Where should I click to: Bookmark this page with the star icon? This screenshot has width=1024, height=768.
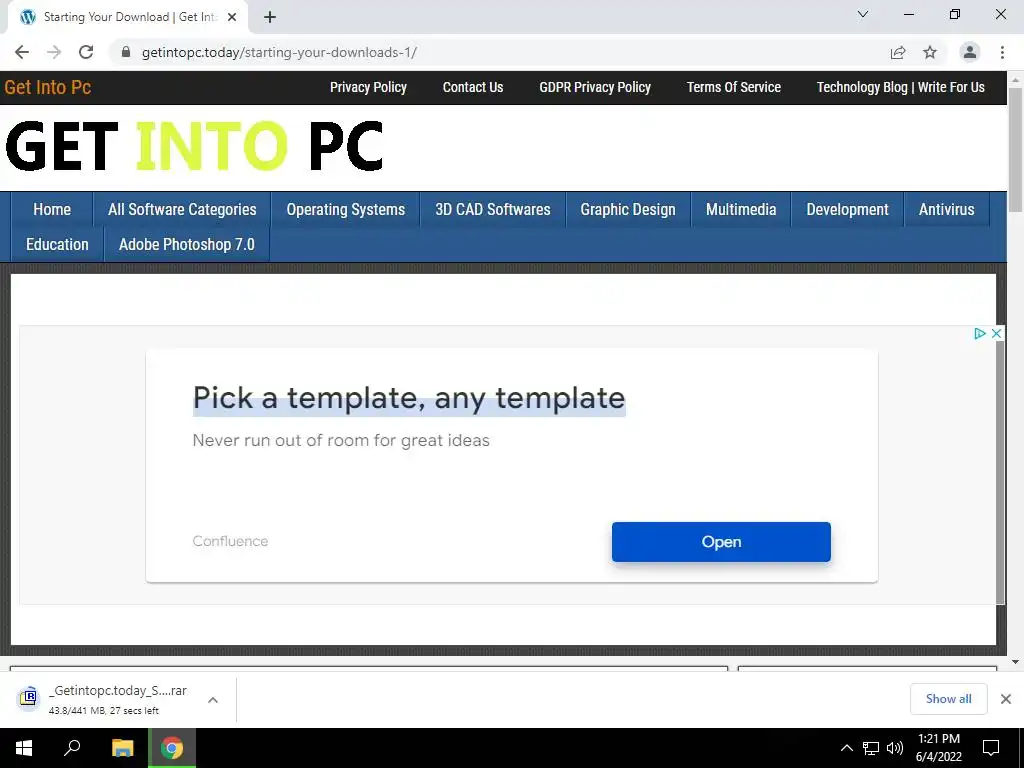(930, 52)
